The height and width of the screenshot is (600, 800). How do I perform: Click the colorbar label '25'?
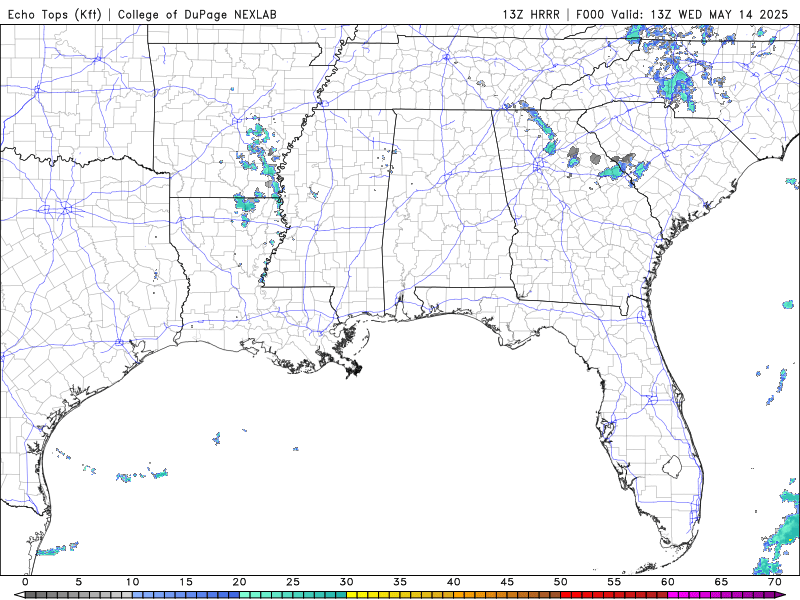tap(293, 582)
